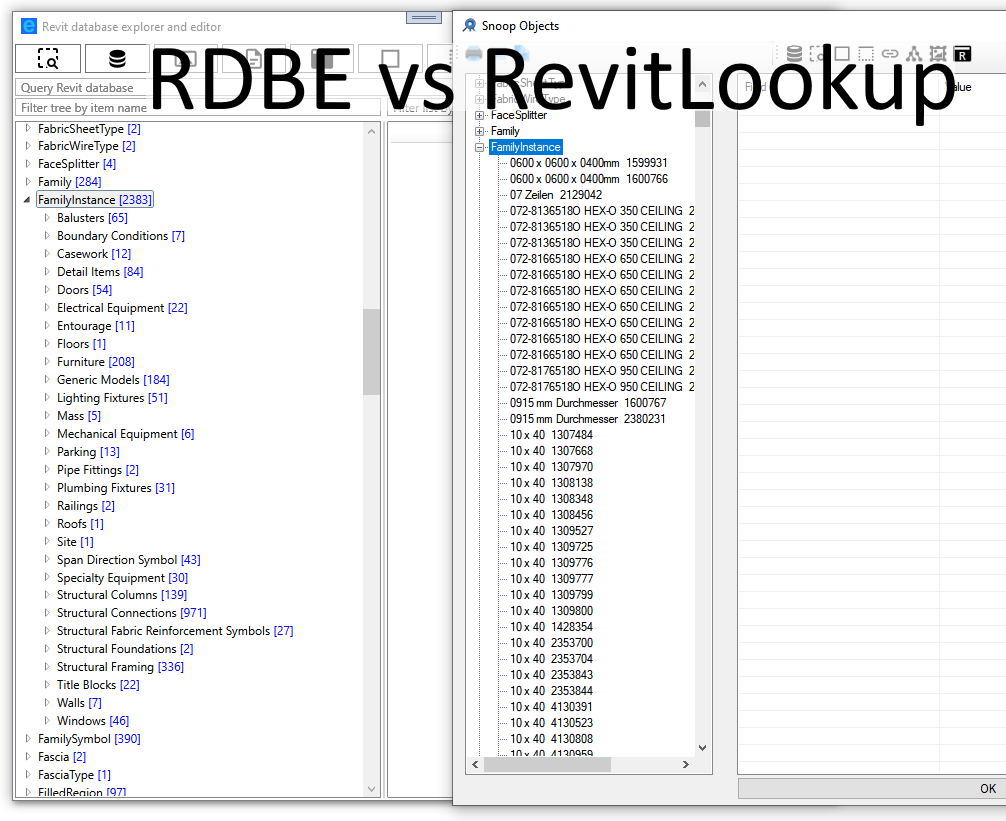Screen dimensions: 1006x821
Task: Select row '10 x 40 4130808'
Action: coord(552,739)
